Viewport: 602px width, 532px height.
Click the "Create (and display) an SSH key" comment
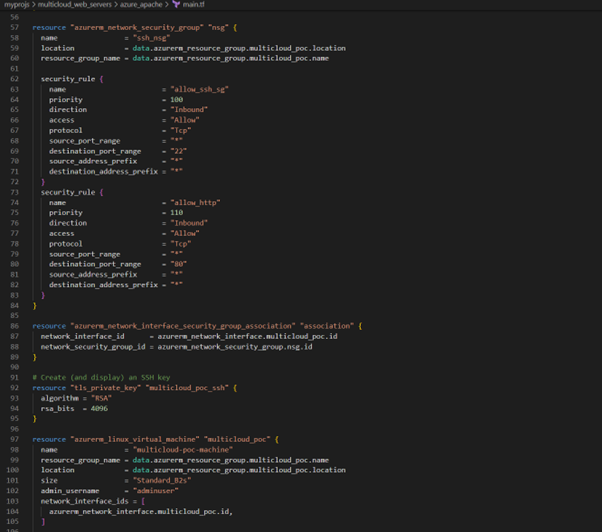pos(100,377)
